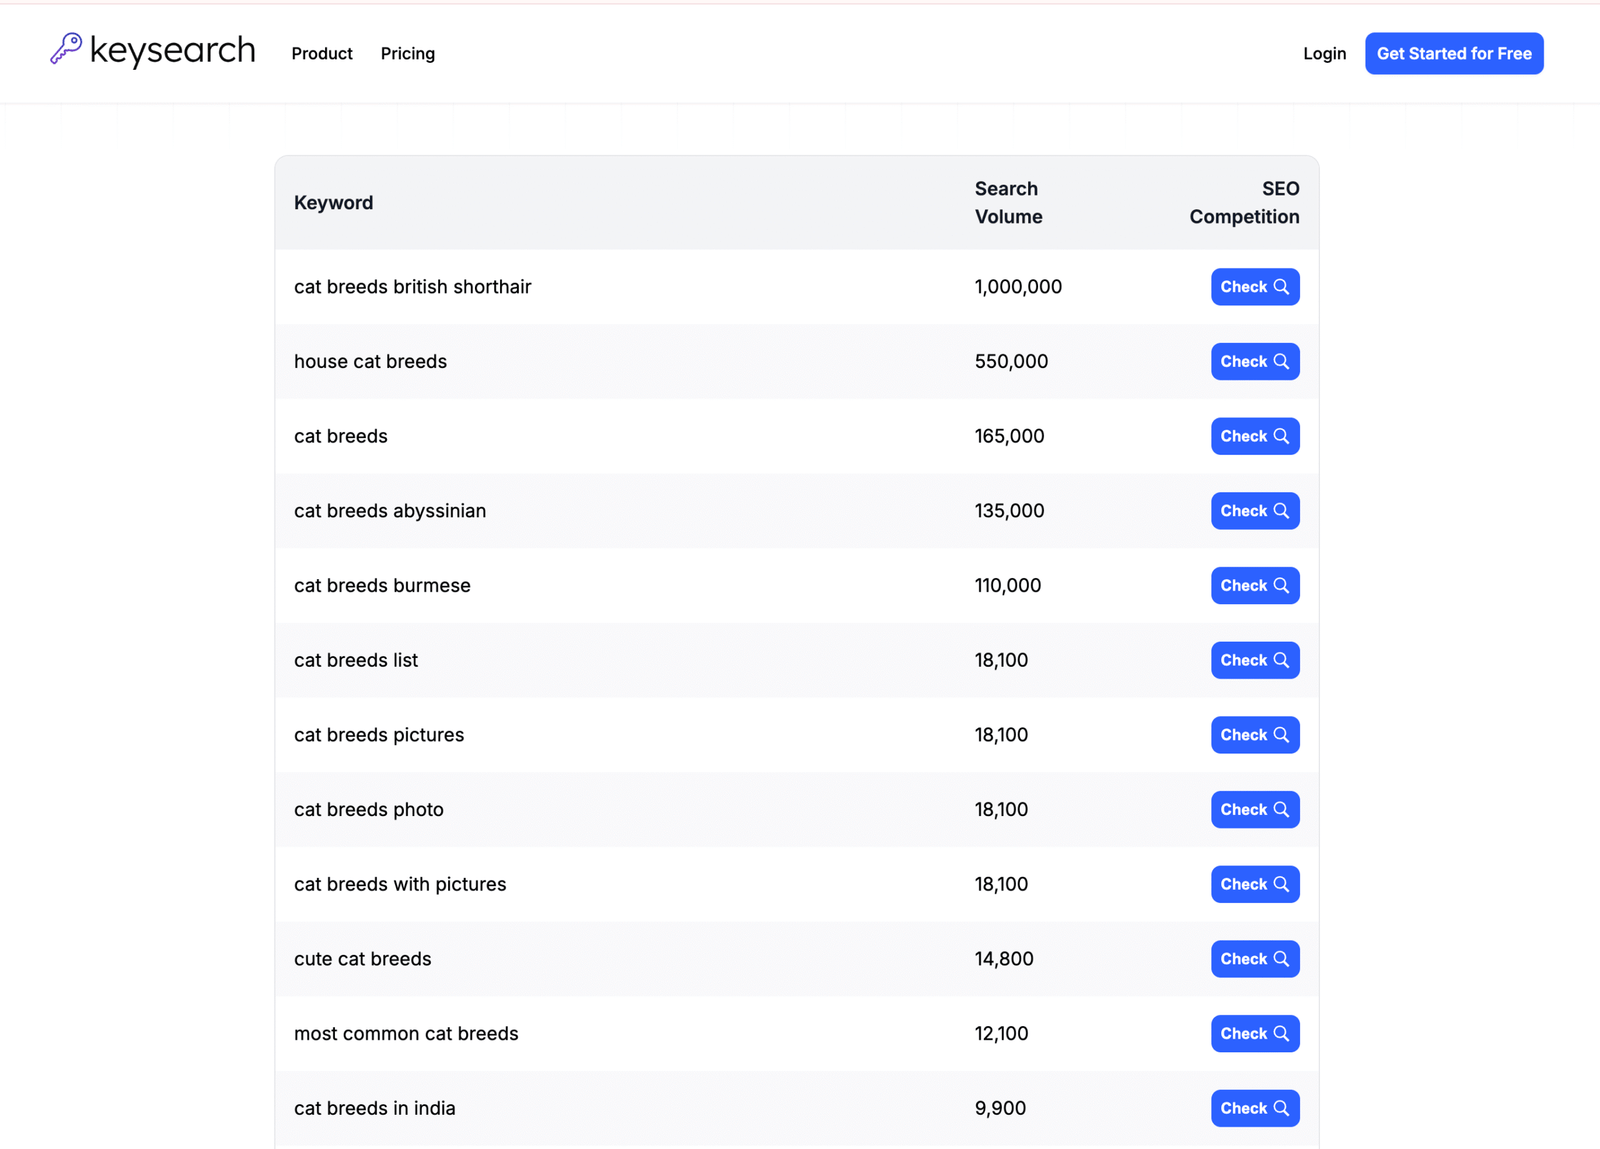
Task: Click the Keyword column header
Action: coord(333,203)
